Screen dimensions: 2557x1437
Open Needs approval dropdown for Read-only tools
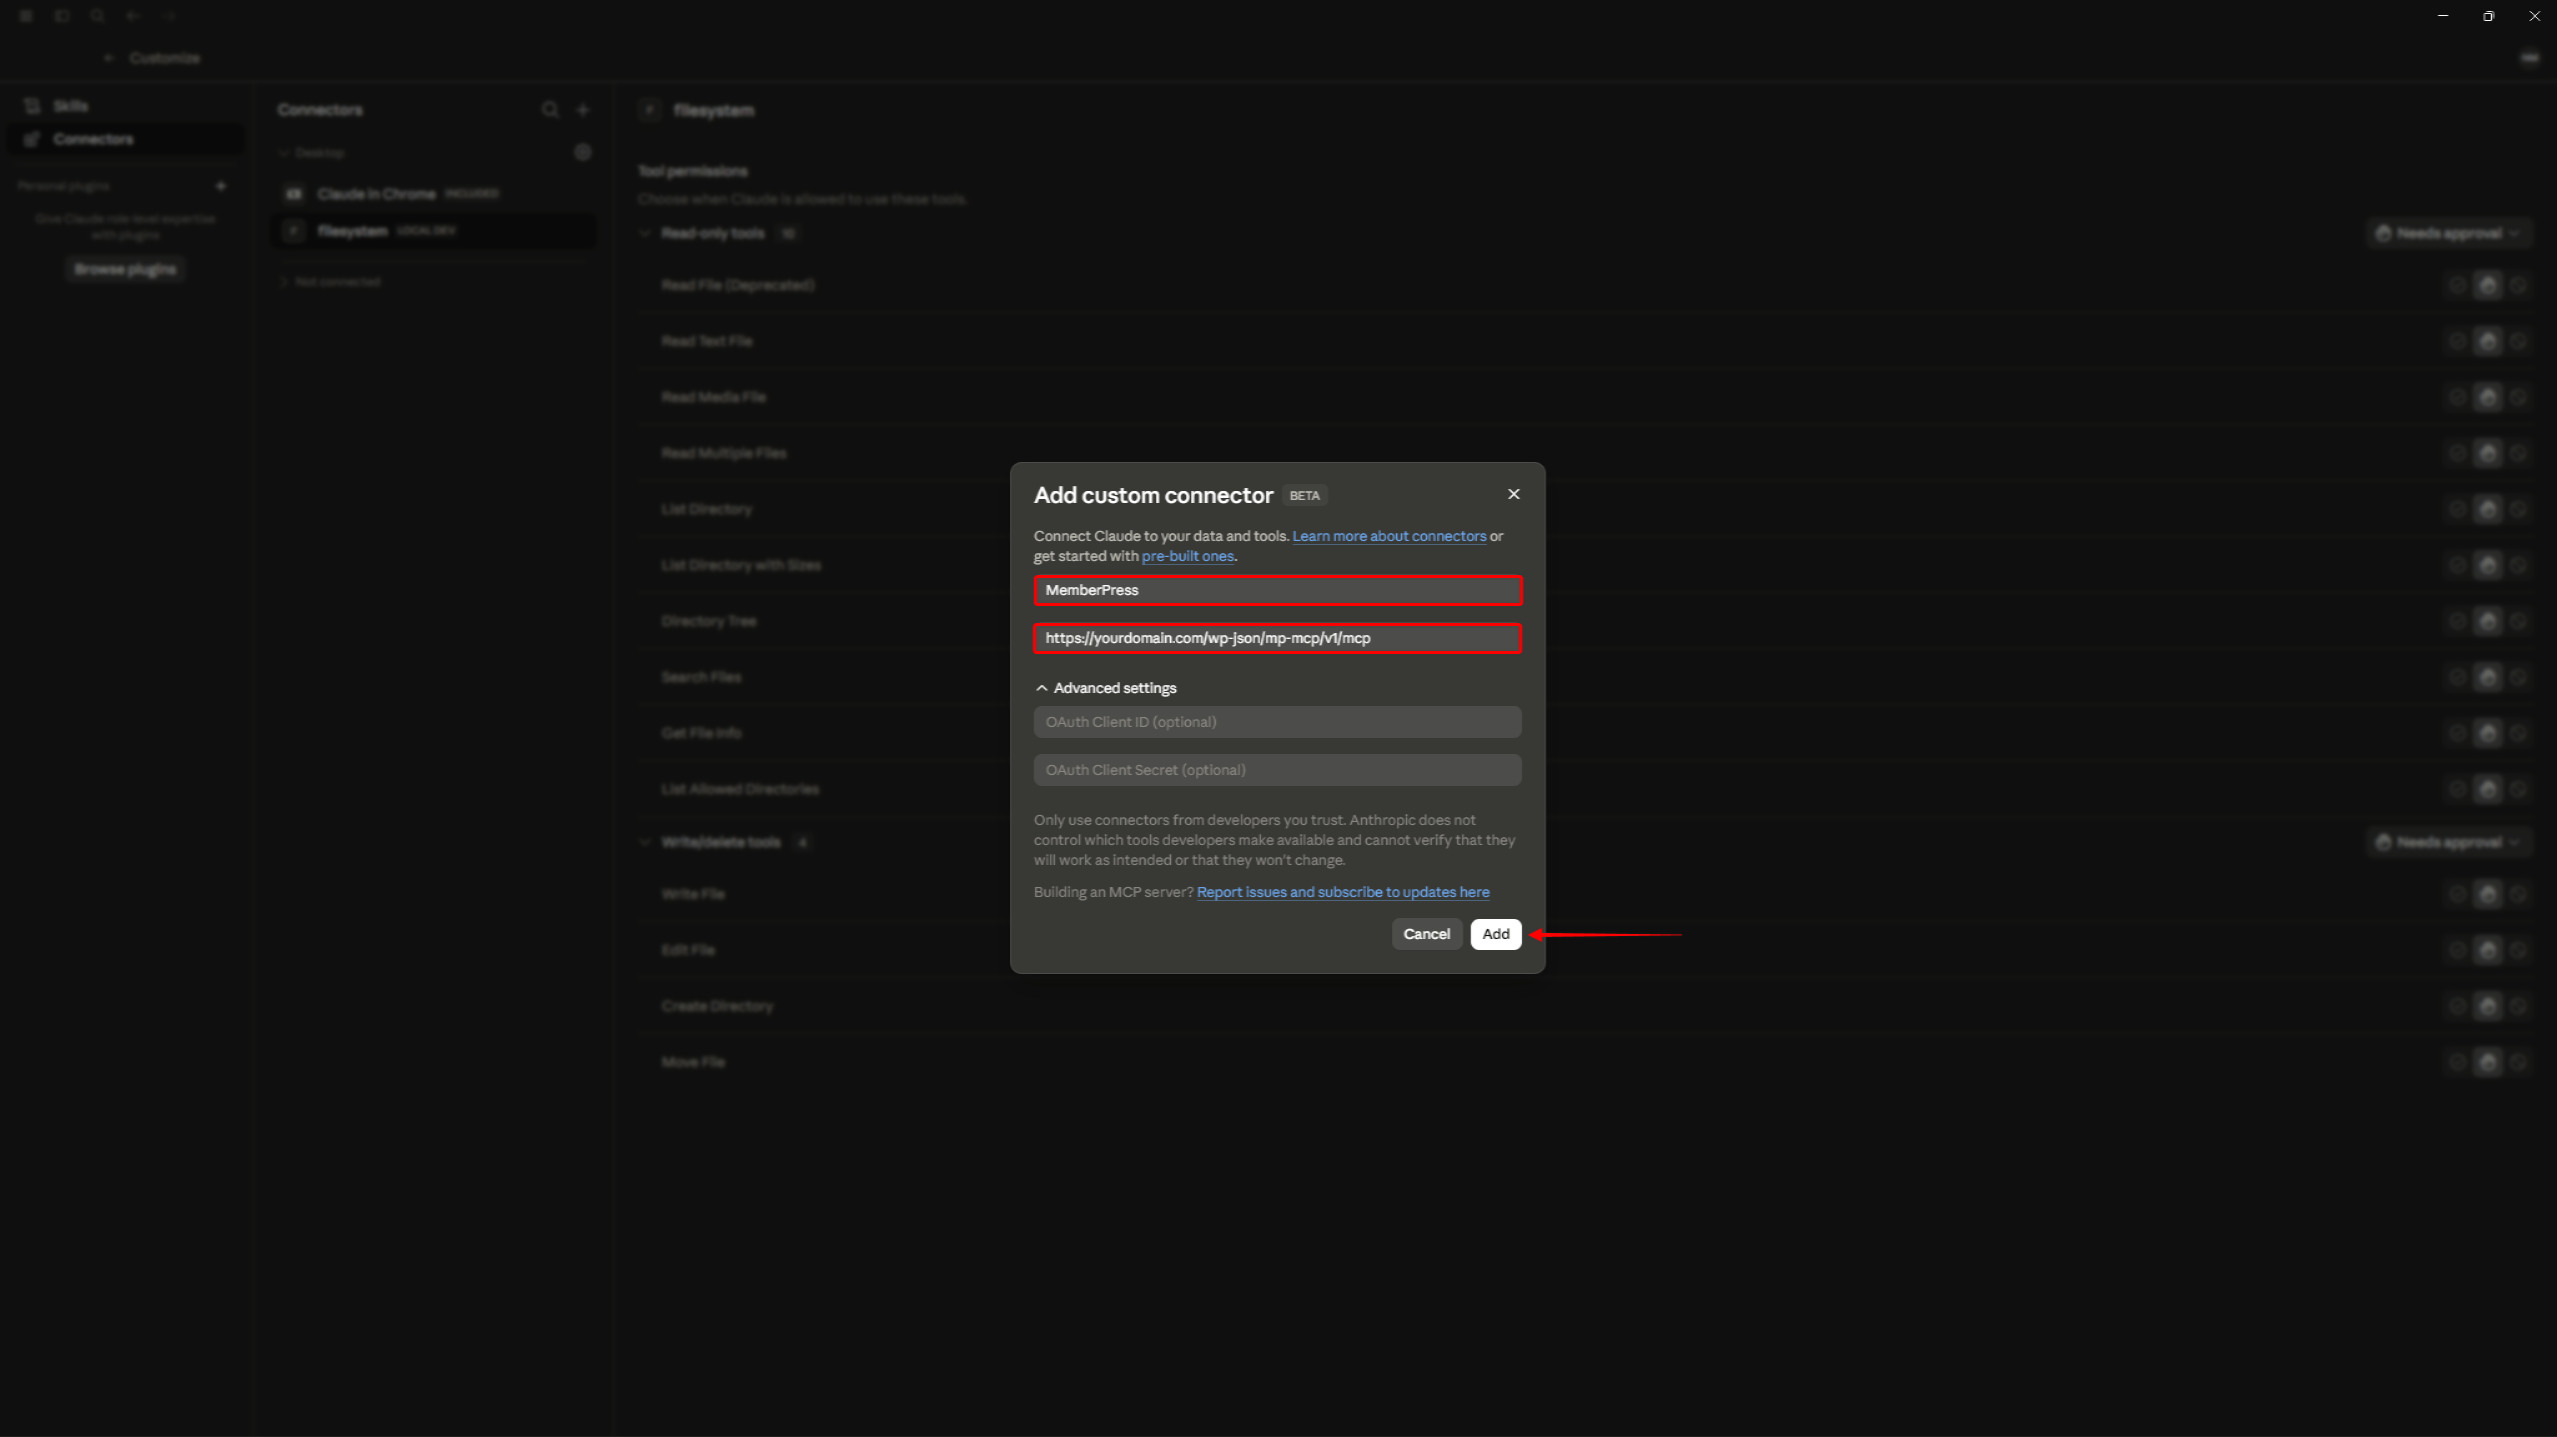(x=2449, y=233)
